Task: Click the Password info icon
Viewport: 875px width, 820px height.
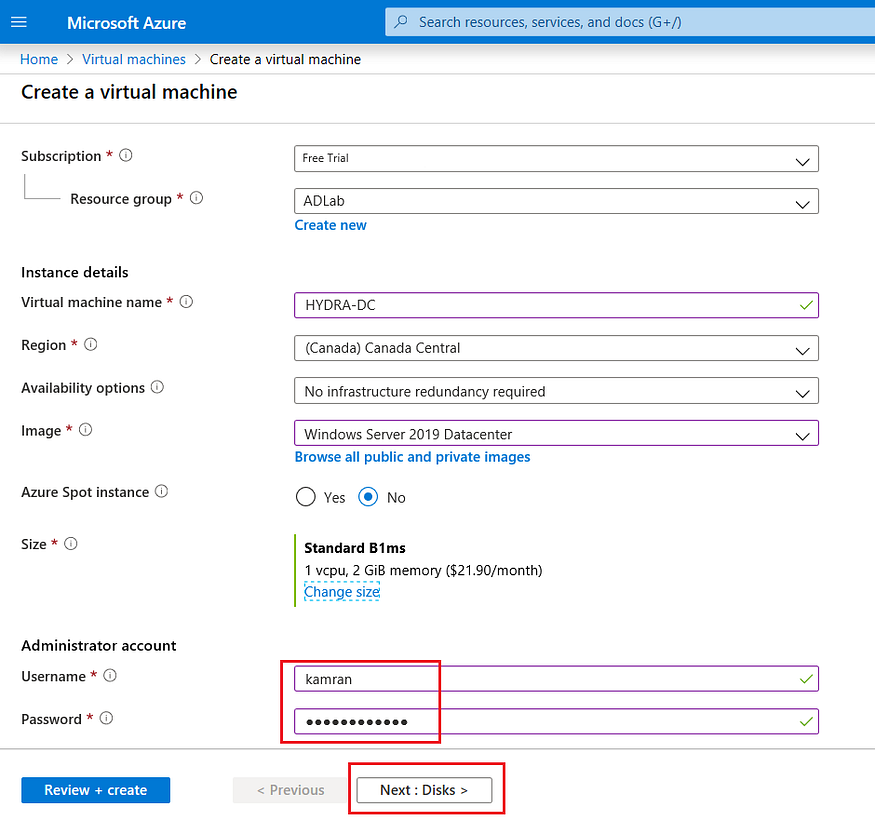Action: tap(104, 718)
